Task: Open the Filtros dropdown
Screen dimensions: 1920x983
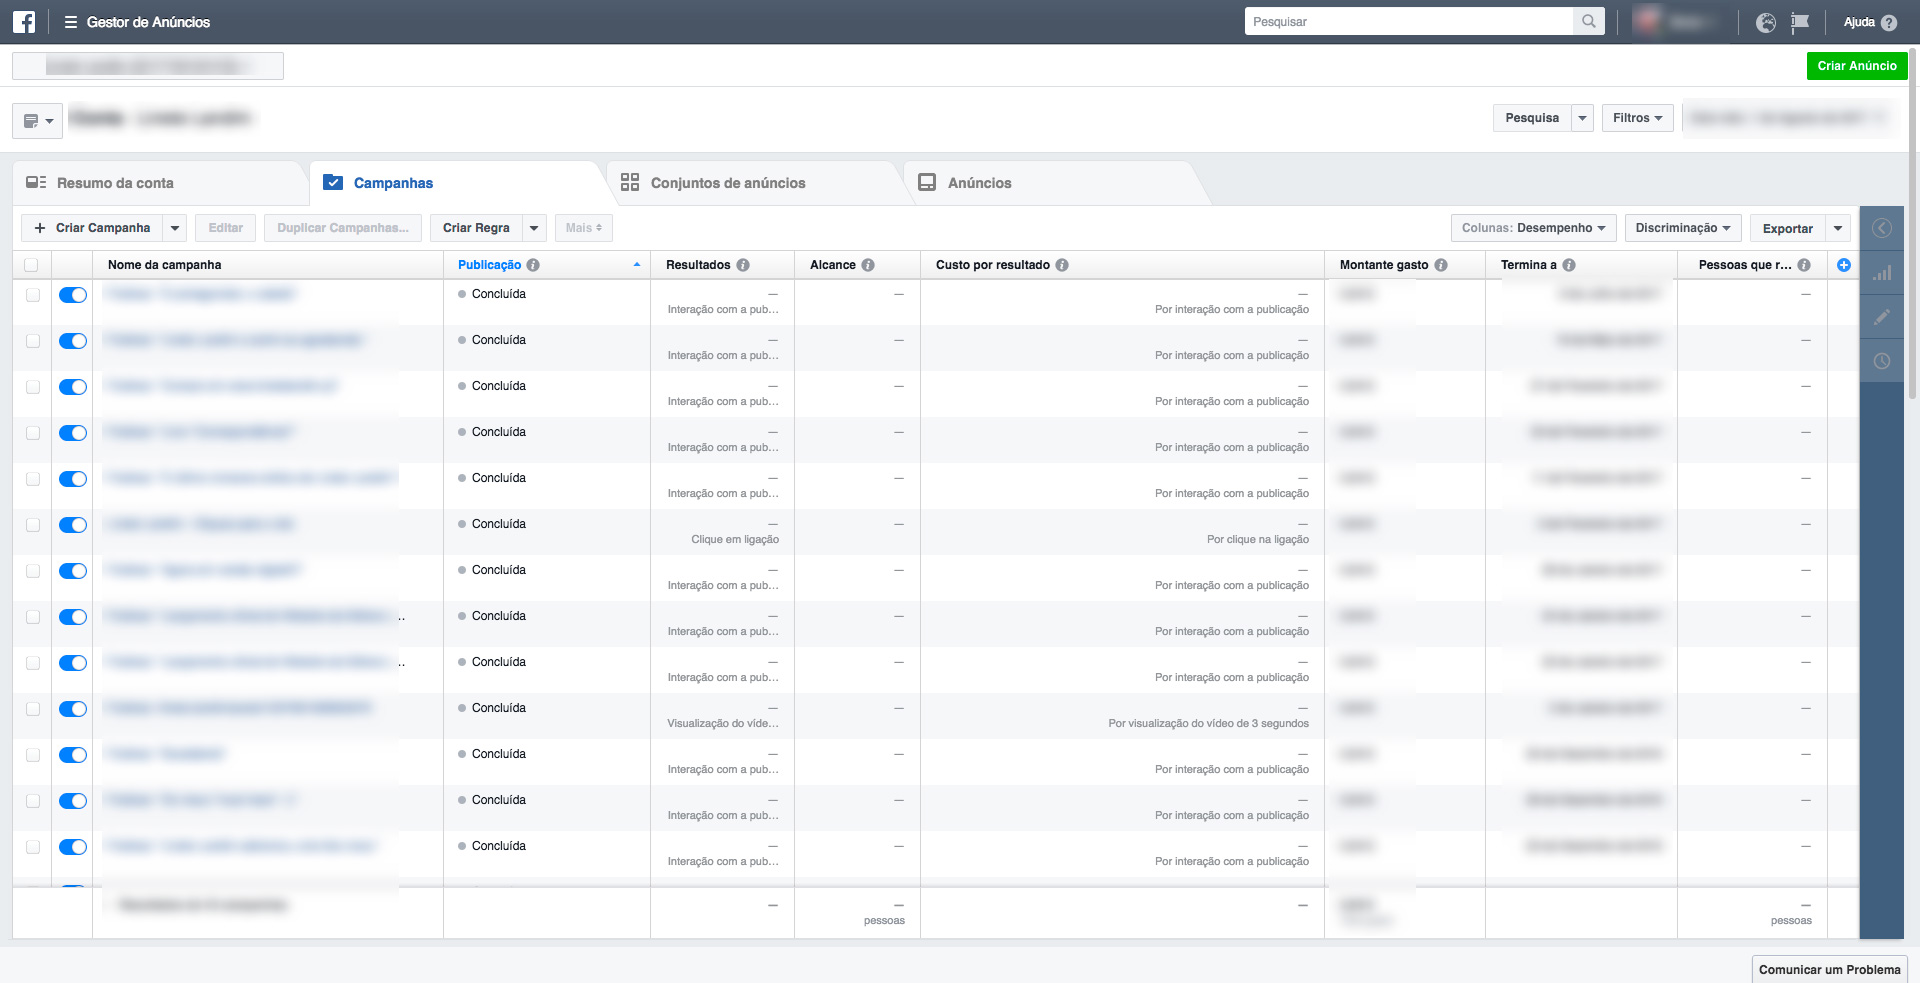Action: 1637,118
